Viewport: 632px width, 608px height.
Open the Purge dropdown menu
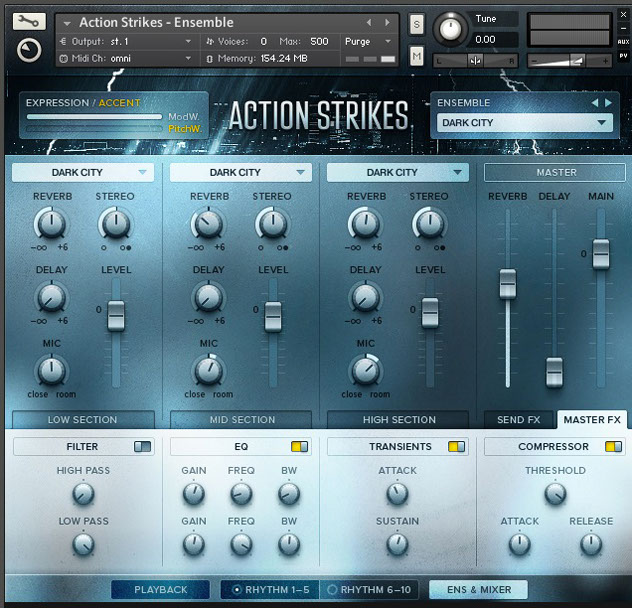(369, 42)
